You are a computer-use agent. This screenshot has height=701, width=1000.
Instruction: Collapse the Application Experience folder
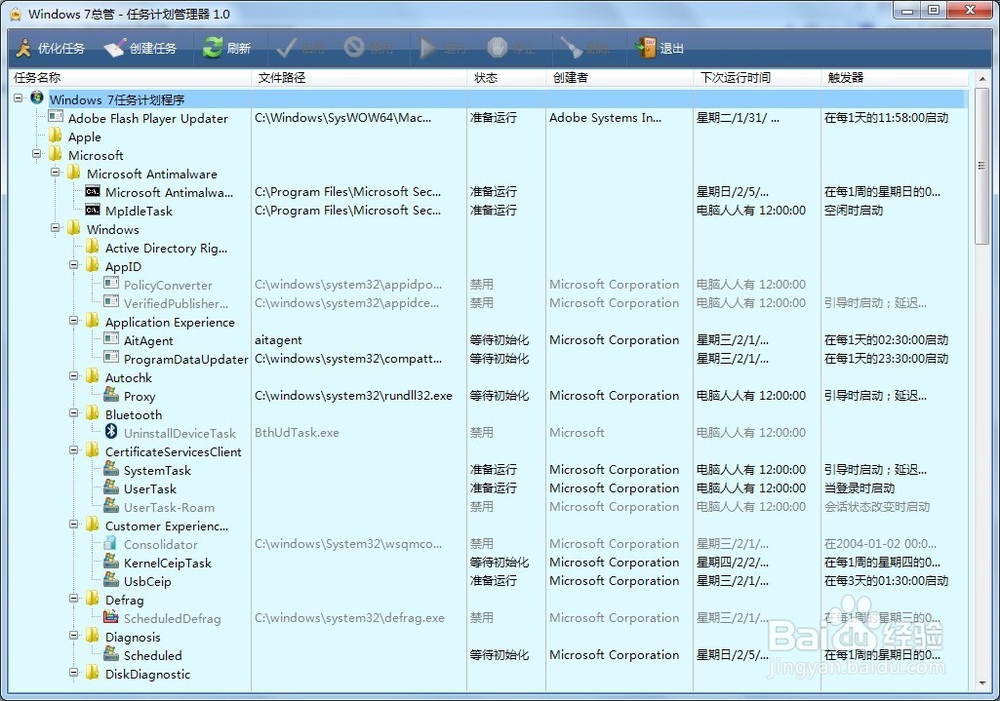tap(74, 321)
